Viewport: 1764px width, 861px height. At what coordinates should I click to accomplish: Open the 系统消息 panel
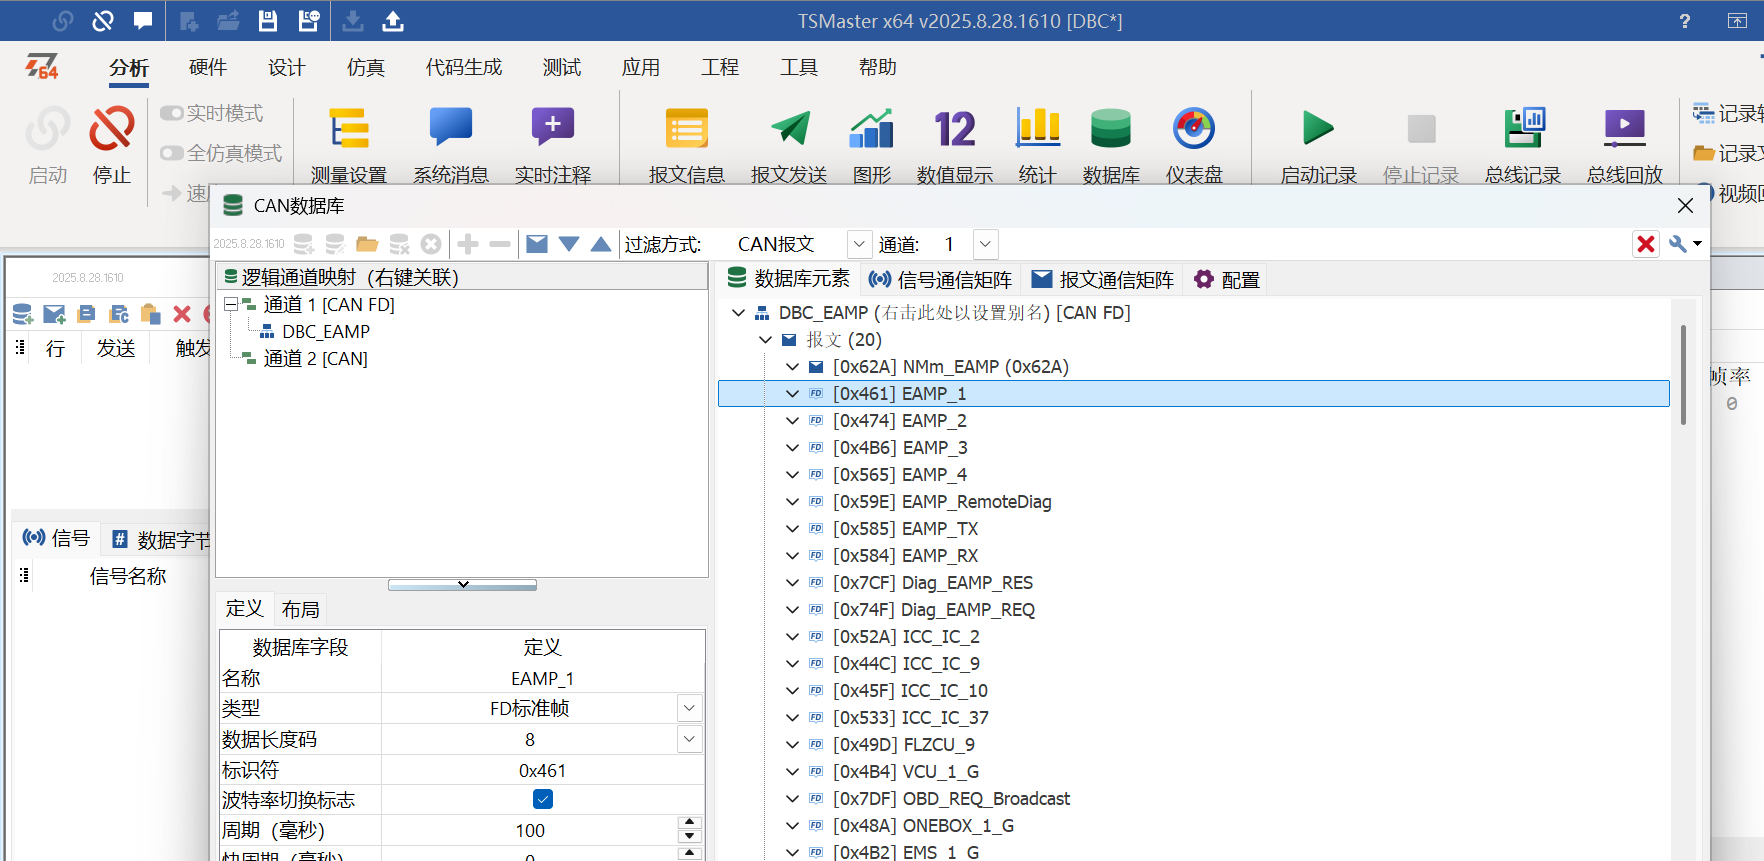tap(451, 145)
